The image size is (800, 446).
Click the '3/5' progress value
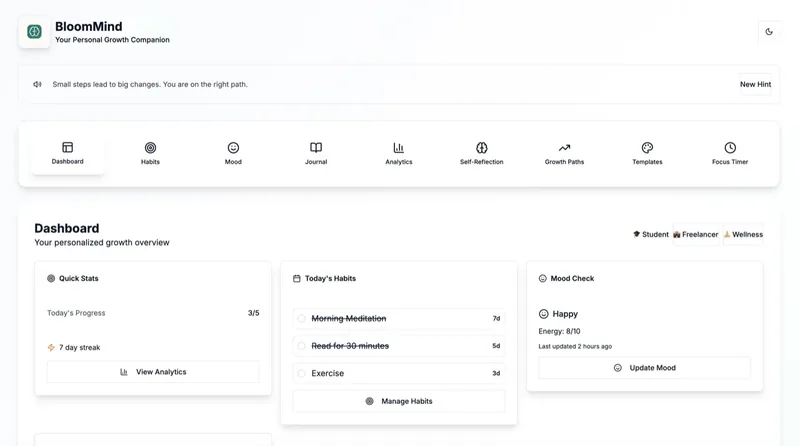[254, 313]
